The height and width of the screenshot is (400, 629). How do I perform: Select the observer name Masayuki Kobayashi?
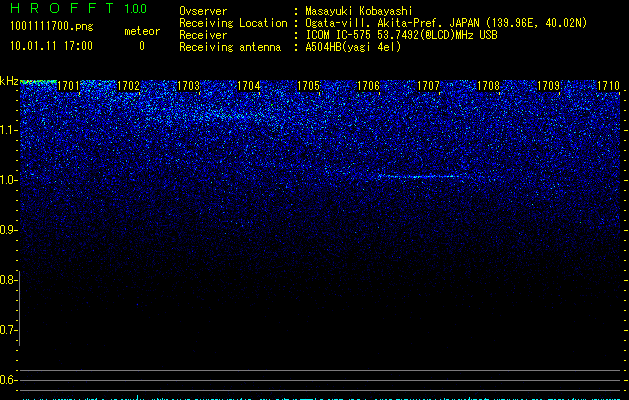pos(359,11)
